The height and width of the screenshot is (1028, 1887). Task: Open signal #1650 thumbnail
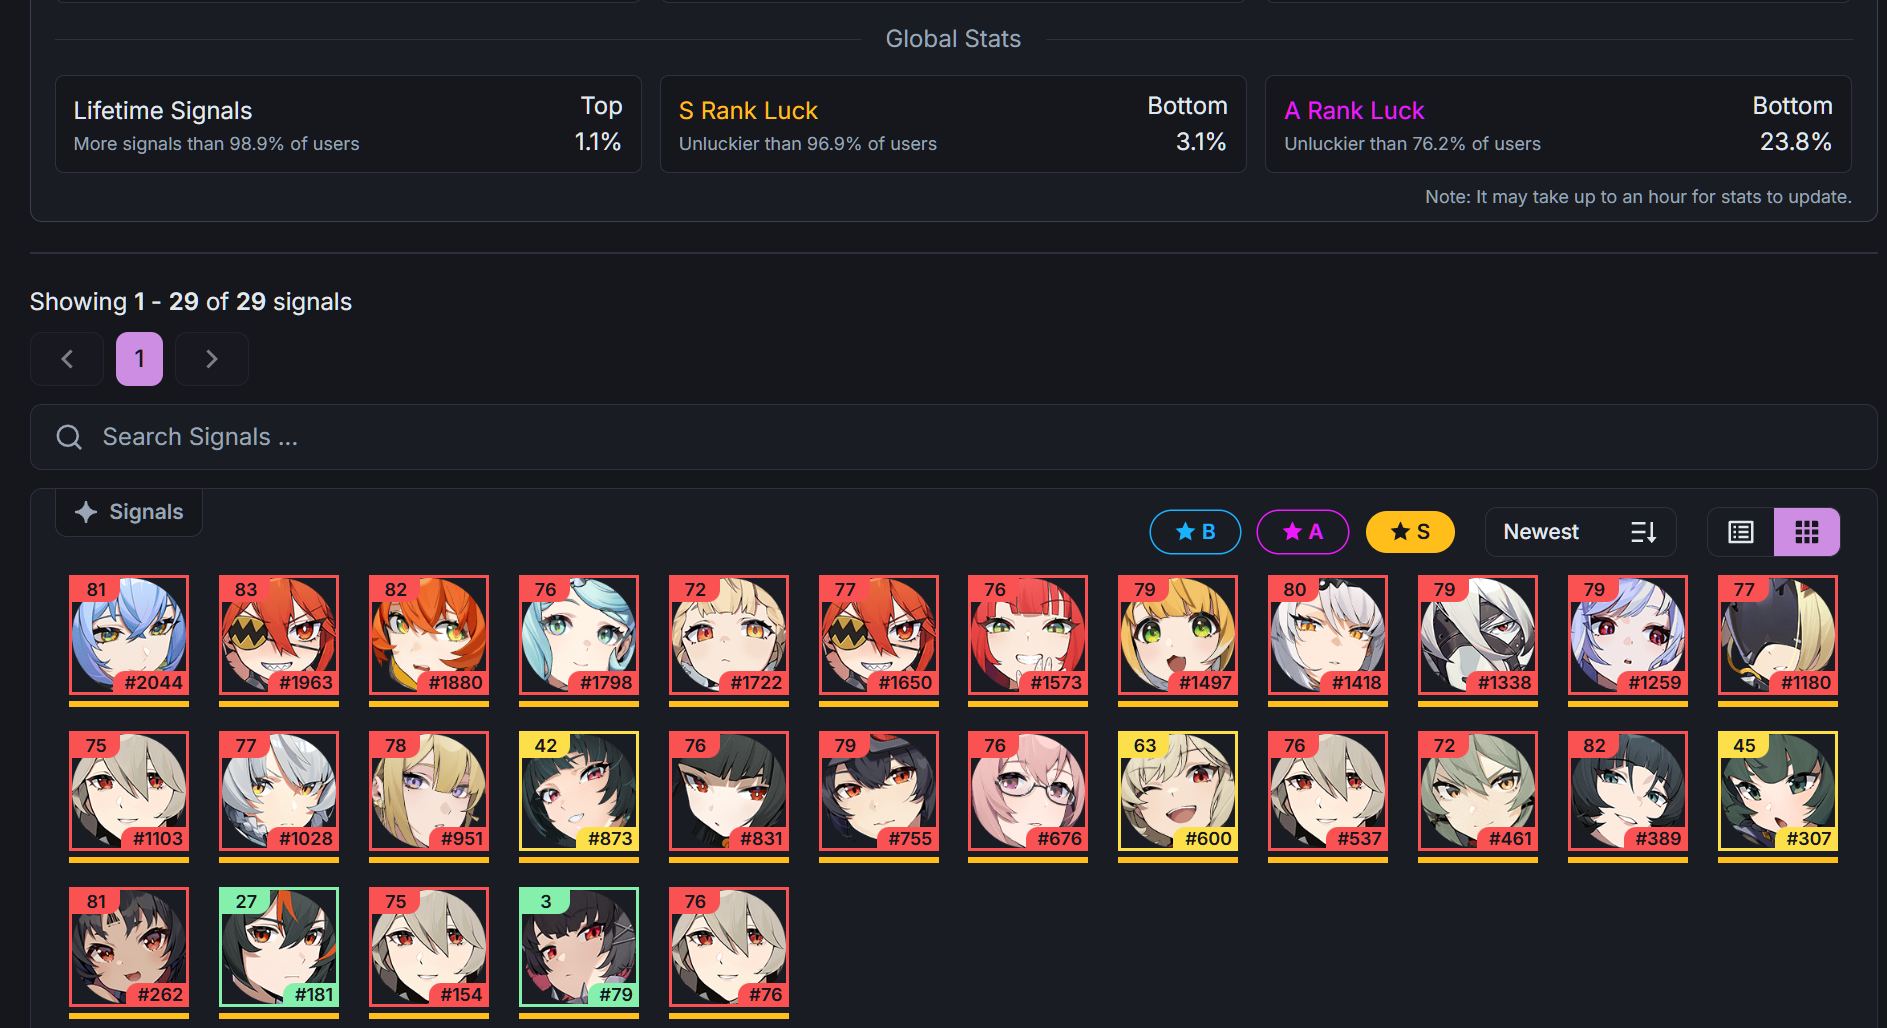pos(879,635)
